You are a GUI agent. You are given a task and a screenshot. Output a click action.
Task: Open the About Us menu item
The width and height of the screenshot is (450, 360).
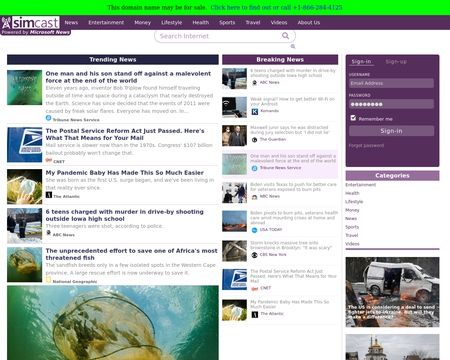(309, 23)
